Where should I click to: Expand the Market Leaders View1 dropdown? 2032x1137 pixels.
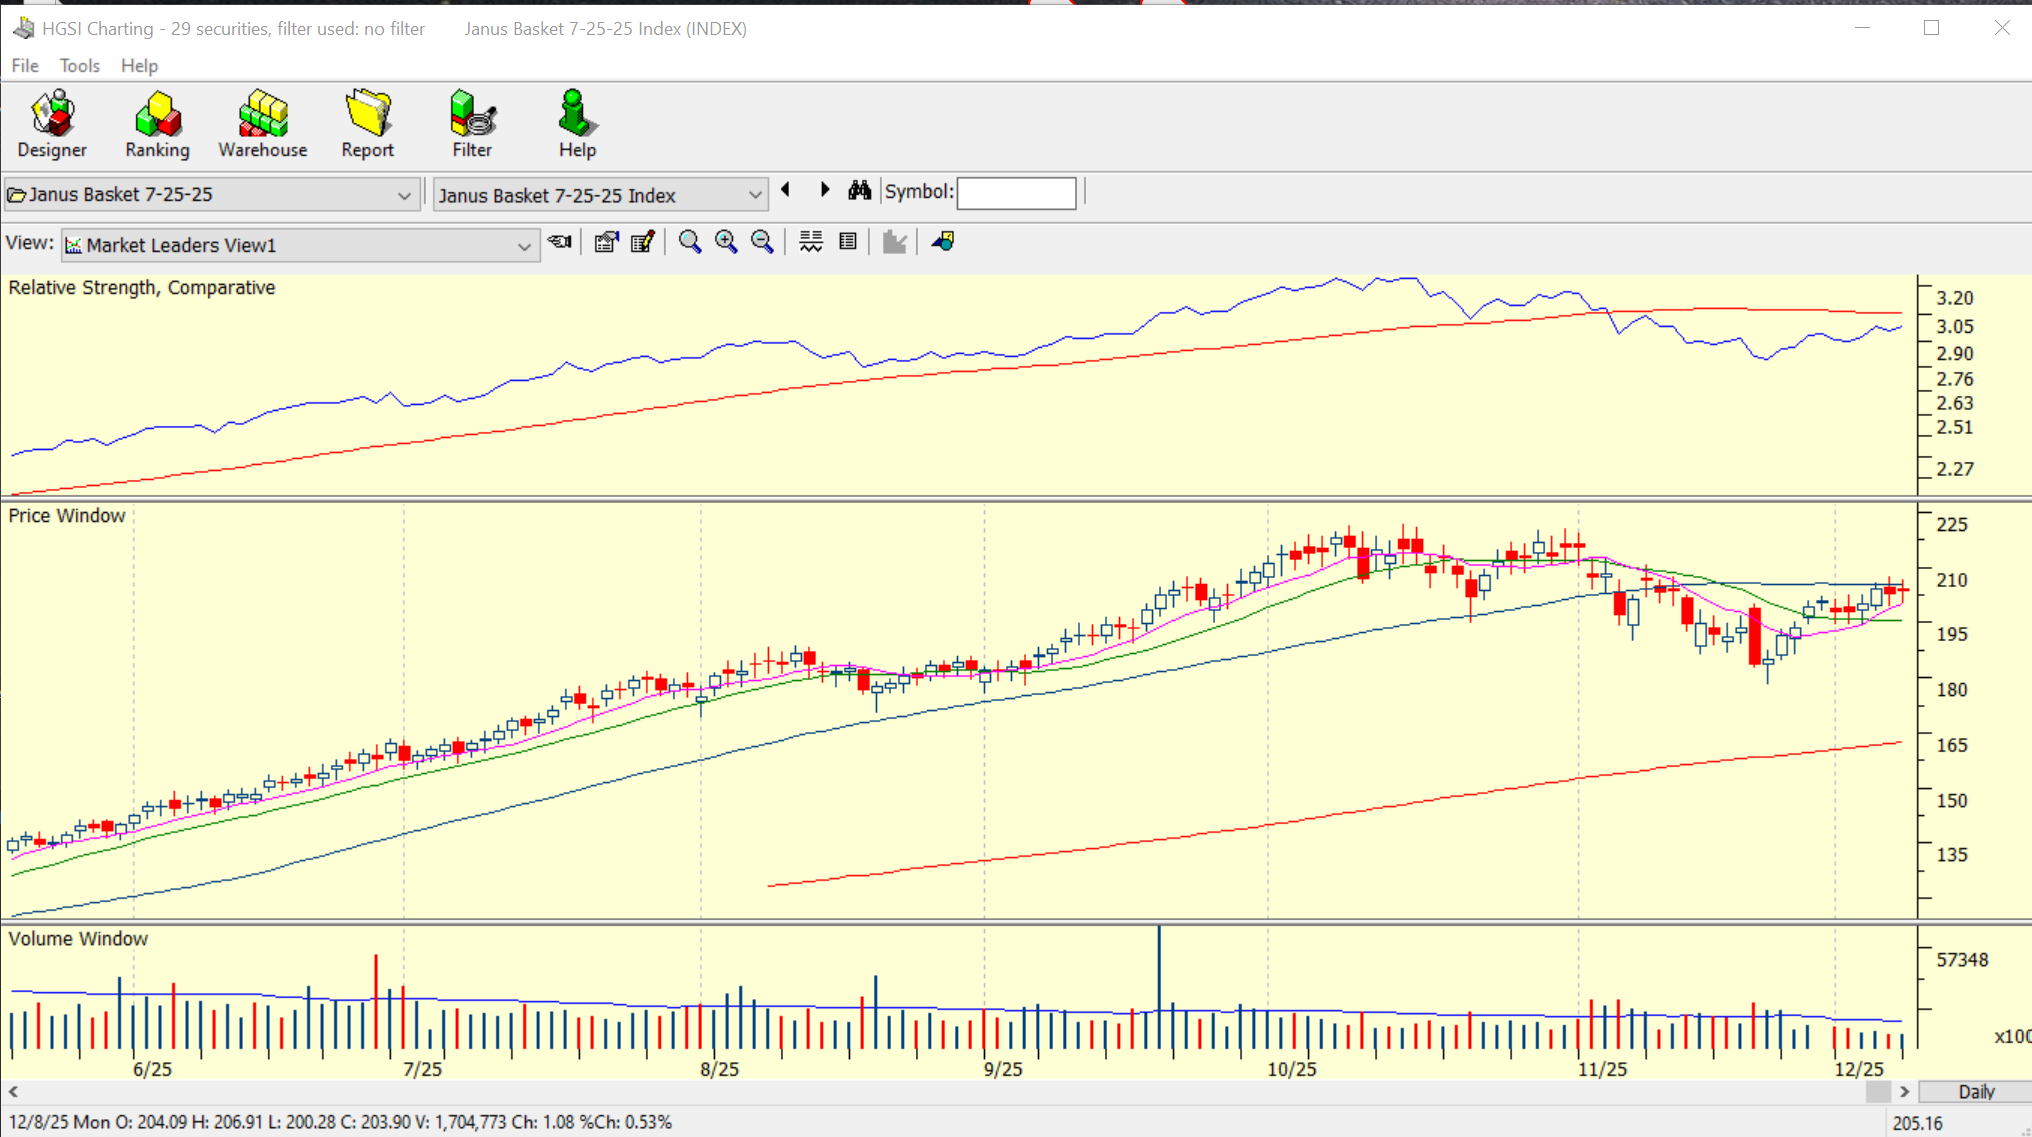524,246
